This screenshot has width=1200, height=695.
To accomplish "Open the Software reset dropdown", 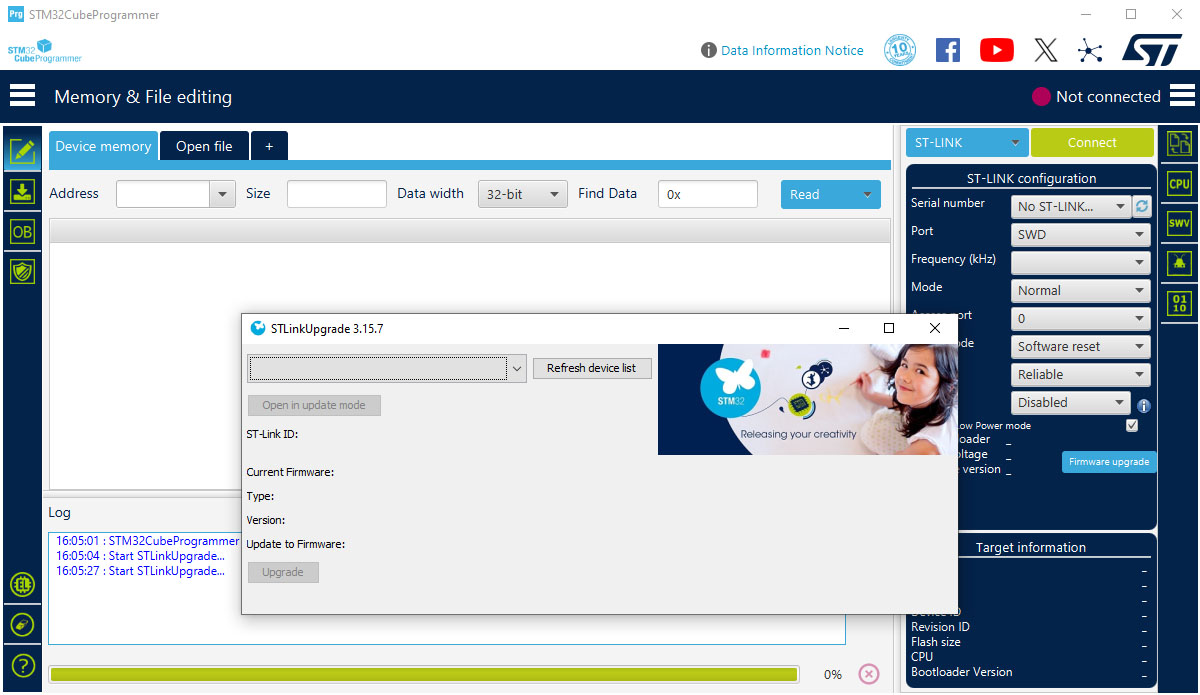I will (1081, 346).
